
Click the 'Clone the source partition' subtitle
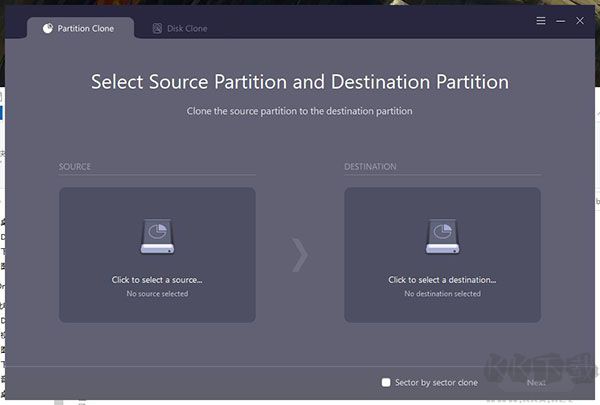click(299, 111)
